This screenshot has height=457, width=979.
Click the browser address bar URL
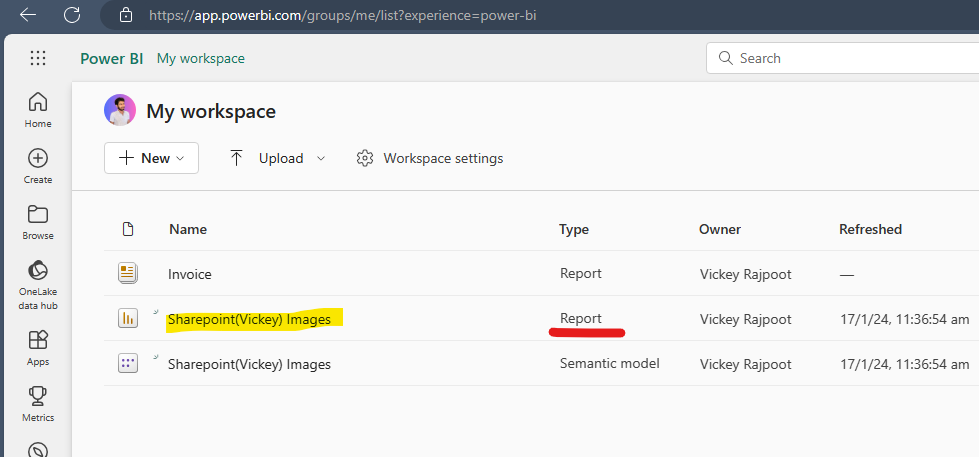coord(342,15)
